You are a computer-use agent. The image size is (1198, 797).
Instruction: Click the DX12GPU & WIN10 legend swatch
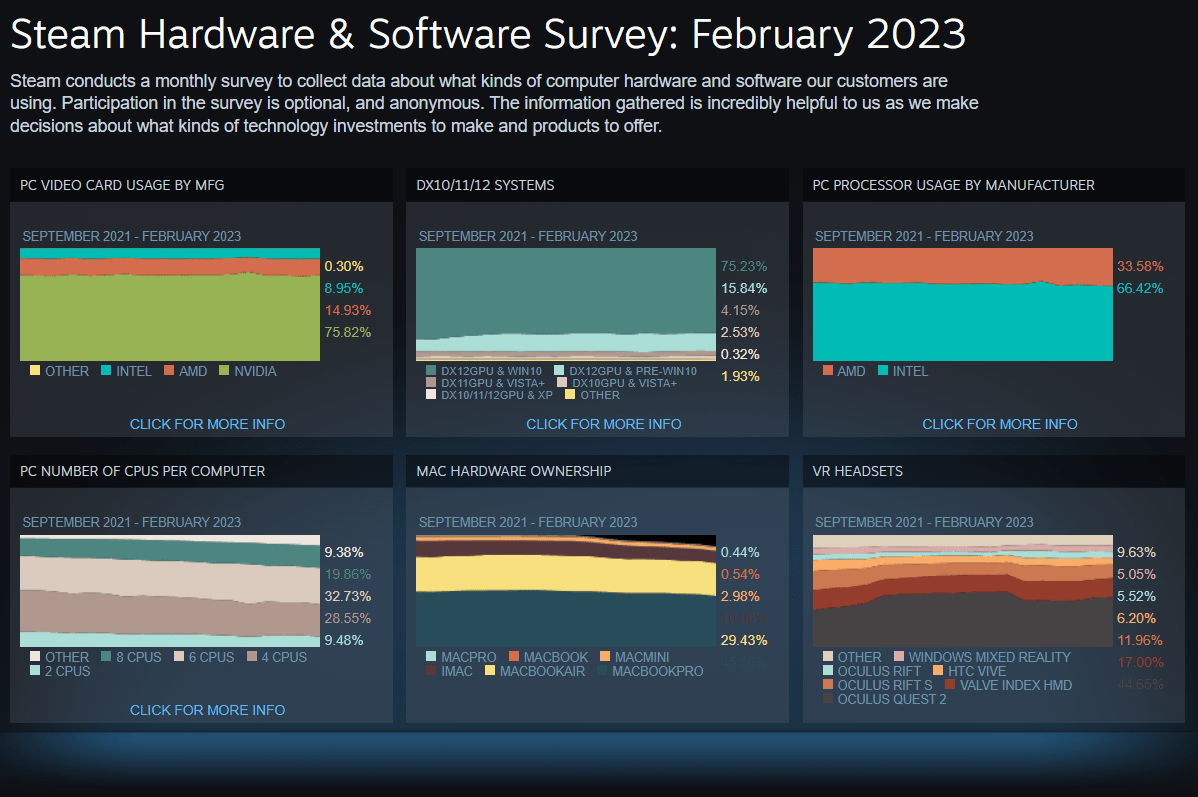[x=431, y=371]
